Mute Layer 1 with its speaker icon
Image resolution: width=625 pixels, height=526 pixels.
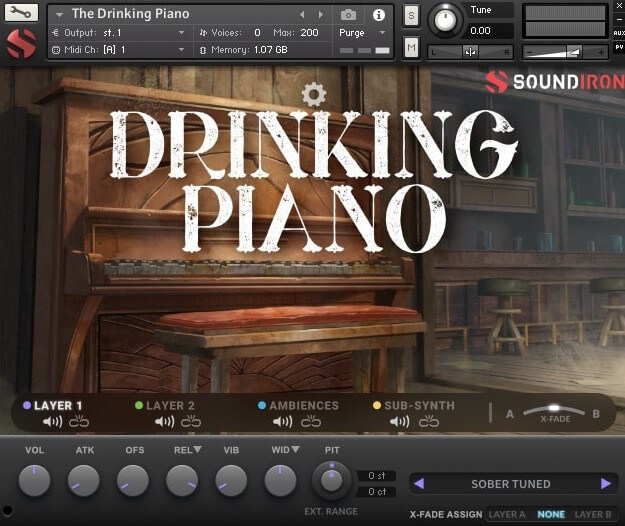coord(52,421)
